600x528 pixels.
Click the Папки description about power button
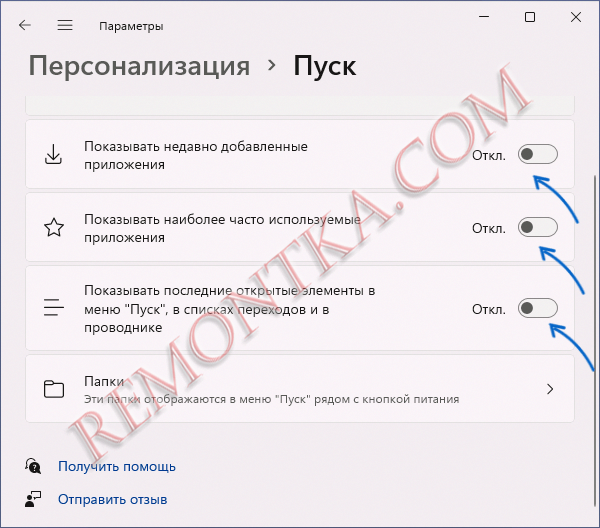pyautogui.click(x=272, y=399)
